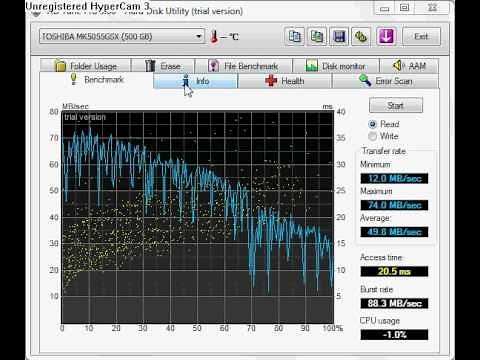Image resolution: width=480 pixels, height=360 pixels.
Task: Switch to the Erase tab
Action: coord(163,66)
